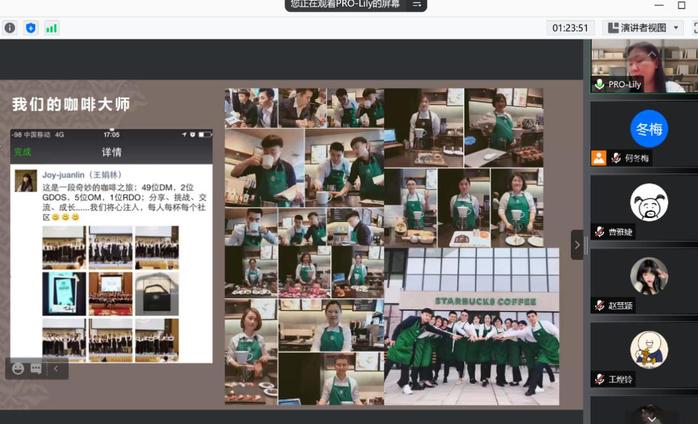Viewport: 698px width, 424px height.
Task: Click the slide heading 我们的咖啡大师
Action: pos(71,104)
